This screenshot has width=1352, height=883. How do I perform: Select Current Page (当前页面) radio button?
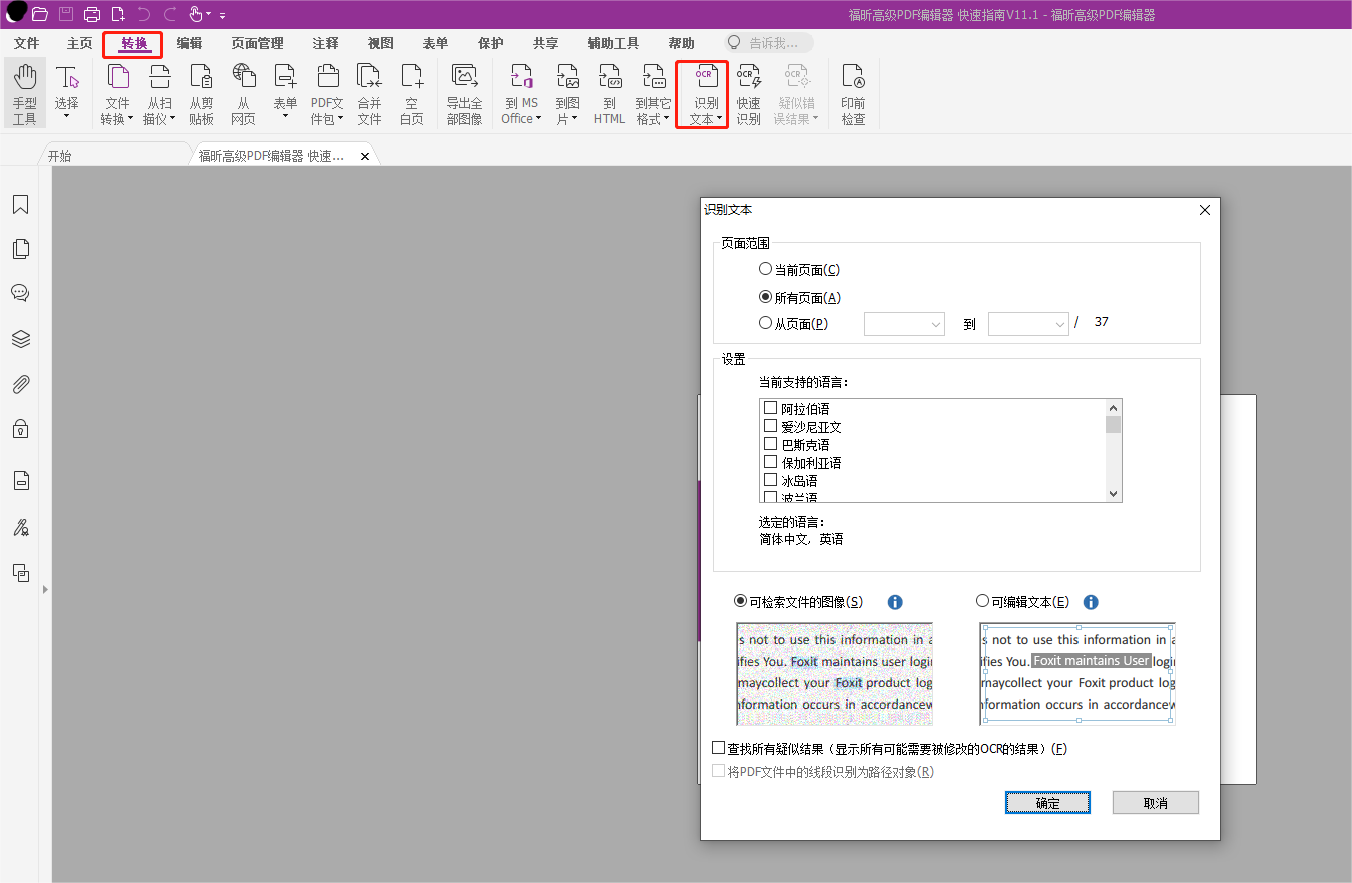766,269
